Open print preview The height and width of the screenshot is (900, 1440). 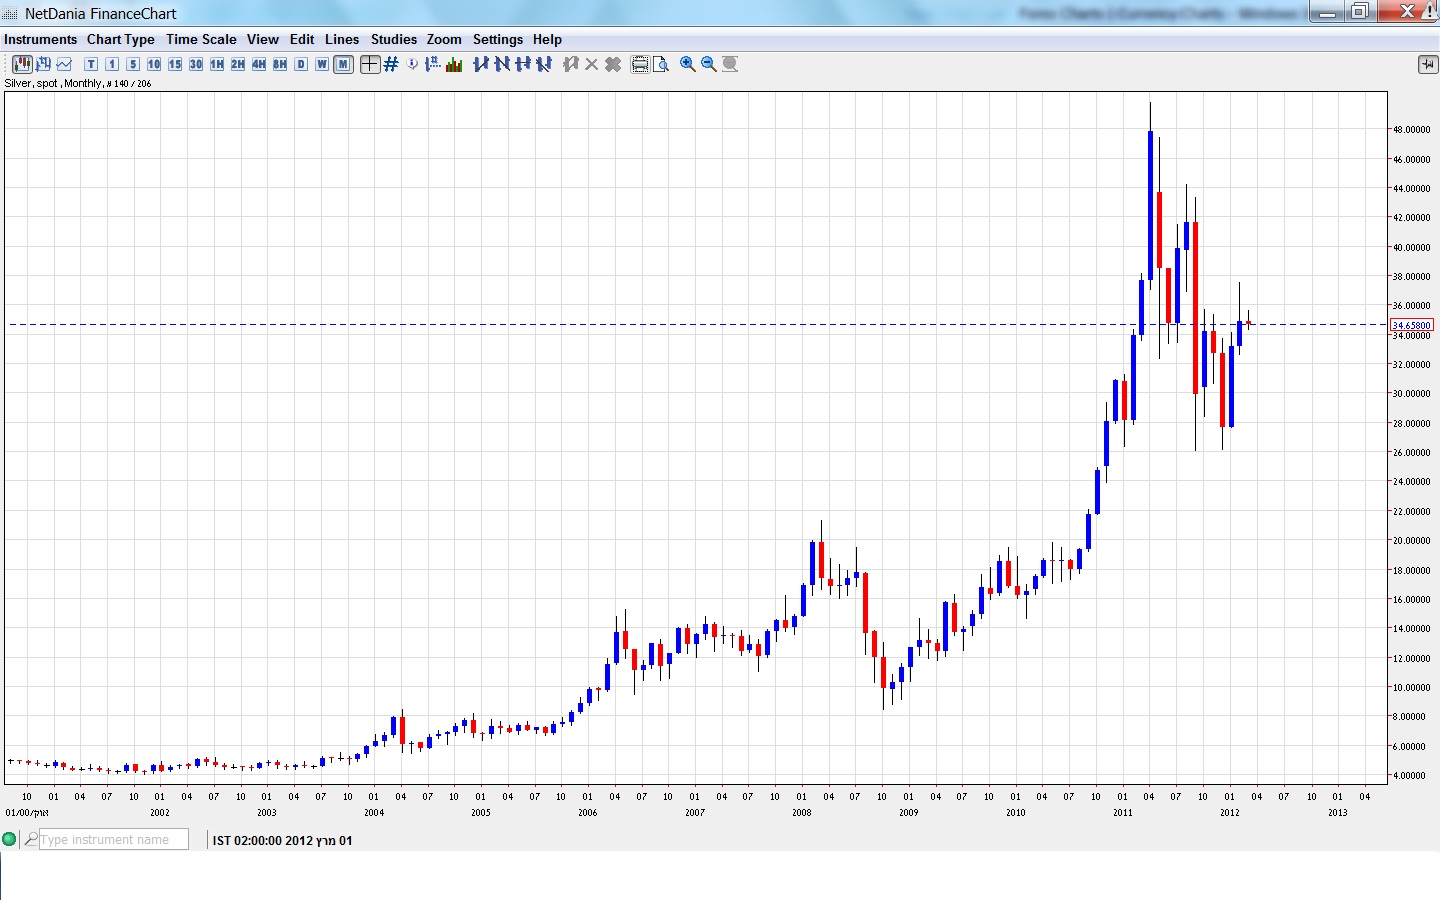[x=661, y=64]
